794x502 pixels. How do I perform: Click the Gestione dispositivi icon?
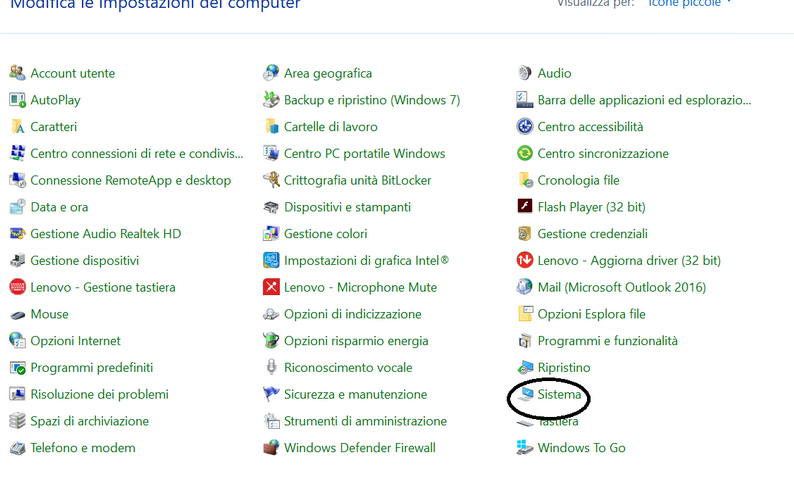17,261
